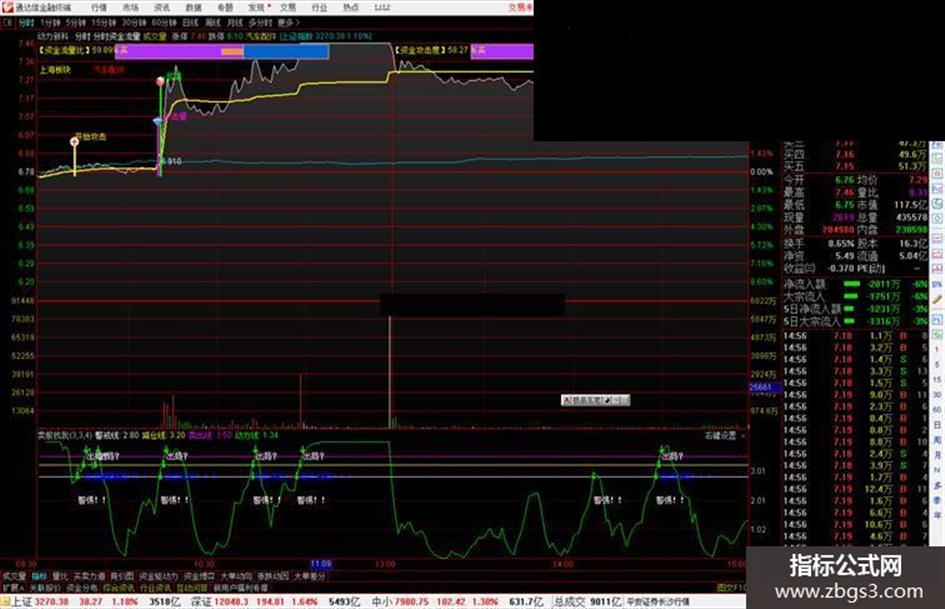This screenshot has width=945, height=609.
Task: Click the blue segment of 资金流量比 bar
Action: 286,52
